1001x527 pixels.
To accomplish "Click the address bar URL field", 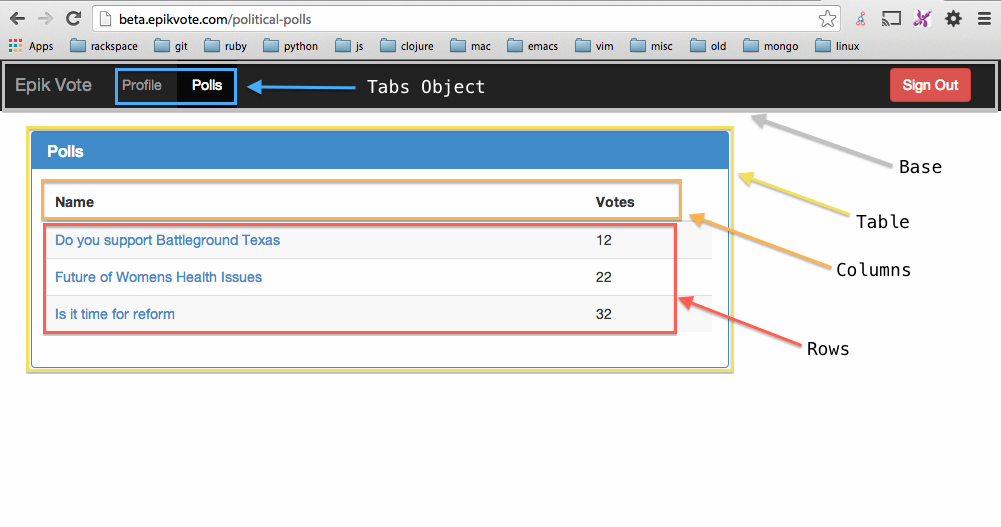I will click(466, 19).
